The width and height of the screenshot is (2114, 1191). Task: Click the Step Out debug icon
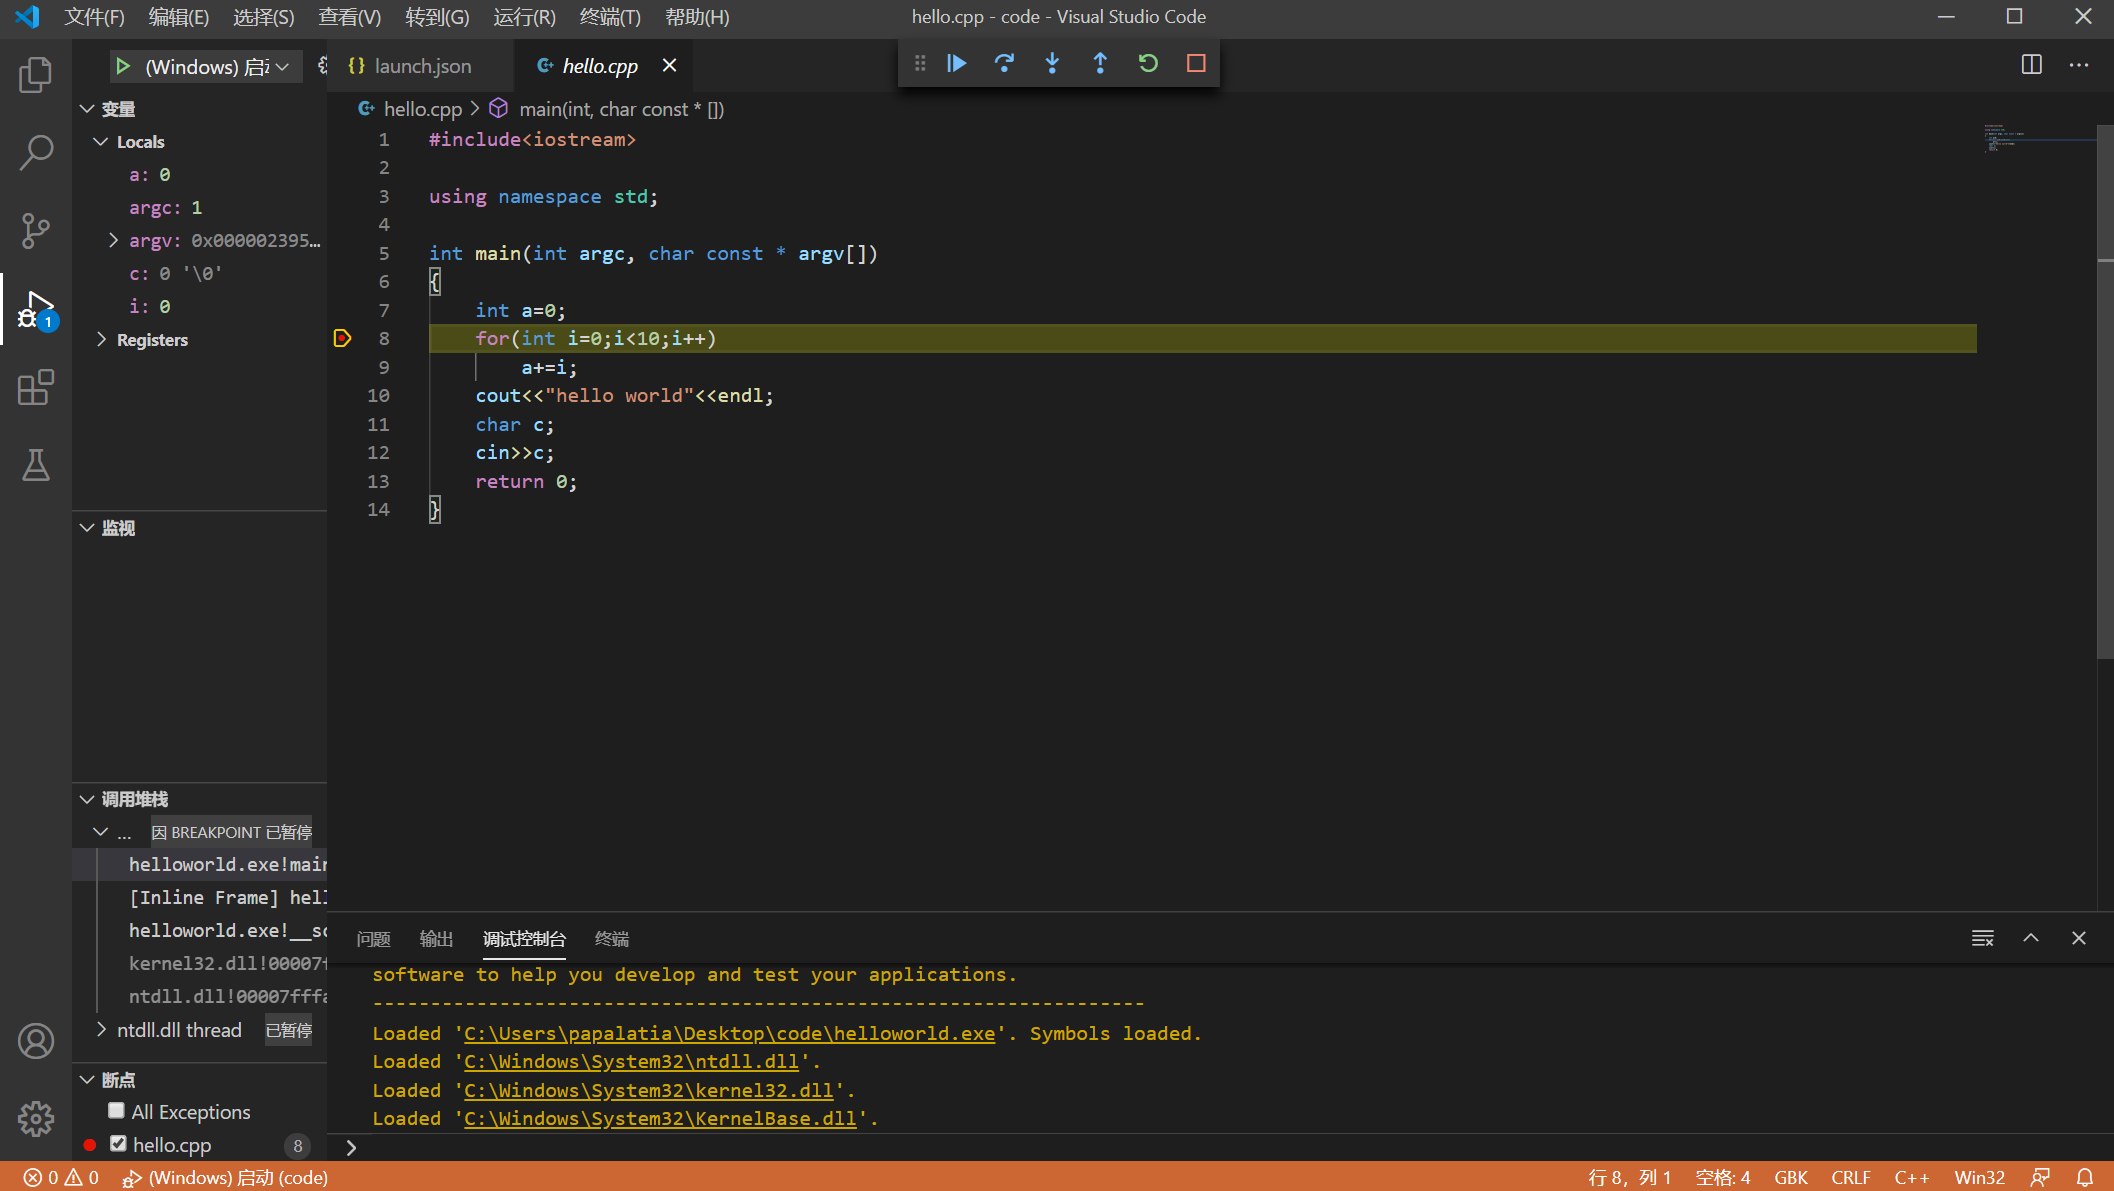[x=1100, y=64]
